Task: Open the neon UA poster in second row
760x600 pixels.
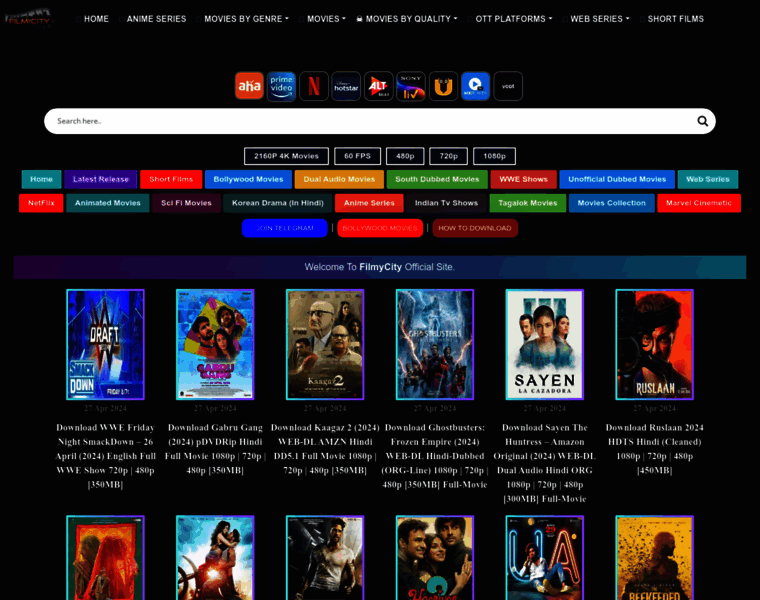Action: click(545, 558)
